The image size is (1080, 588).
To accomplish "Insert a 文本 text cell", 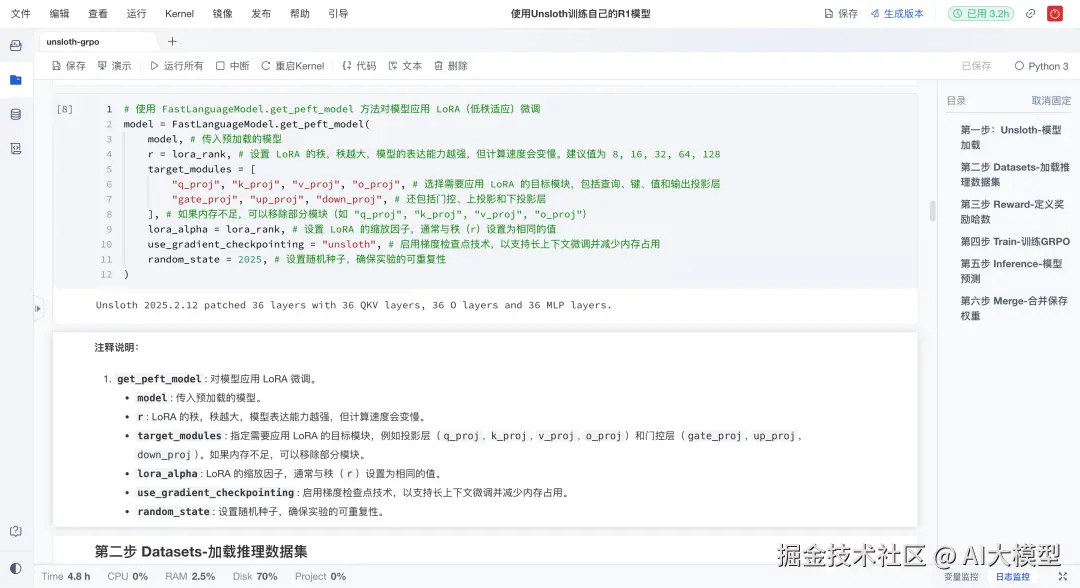I will (405, 66).
